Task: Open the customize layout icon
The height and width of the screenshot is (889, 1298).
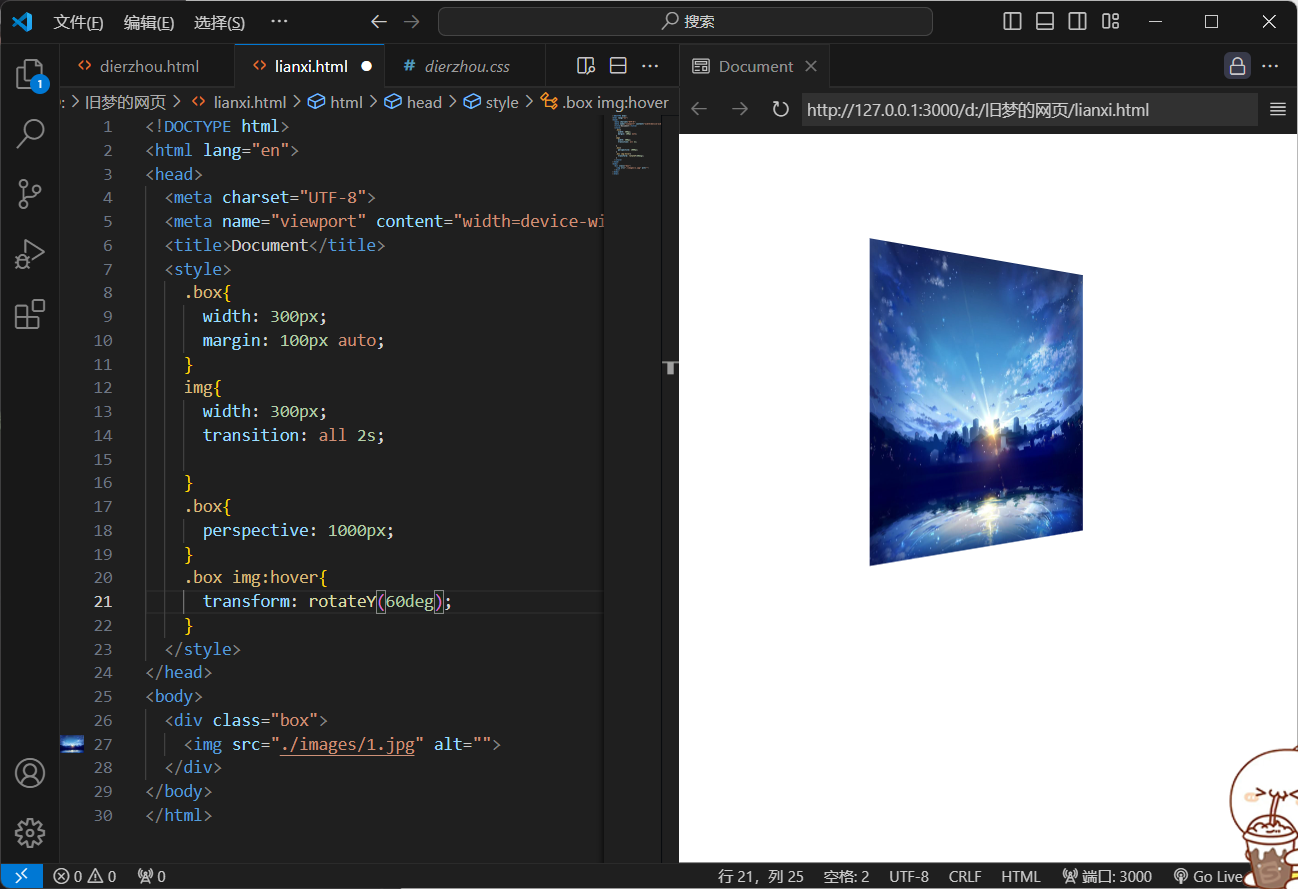Action: click(1110, 21)
